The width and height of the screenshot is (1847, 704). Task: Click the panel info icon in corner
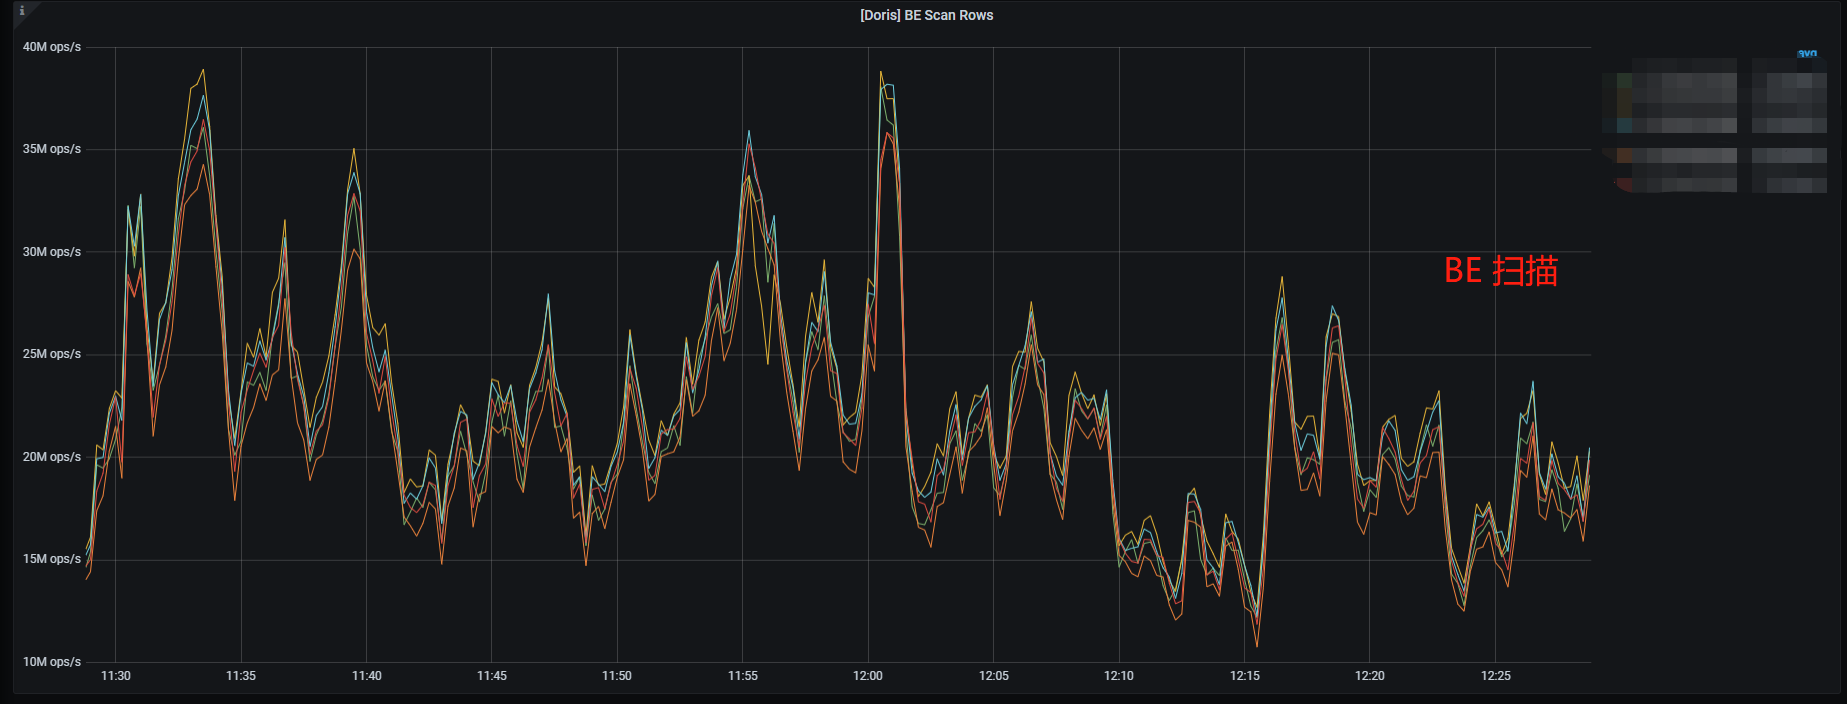(x=21, y=11)
